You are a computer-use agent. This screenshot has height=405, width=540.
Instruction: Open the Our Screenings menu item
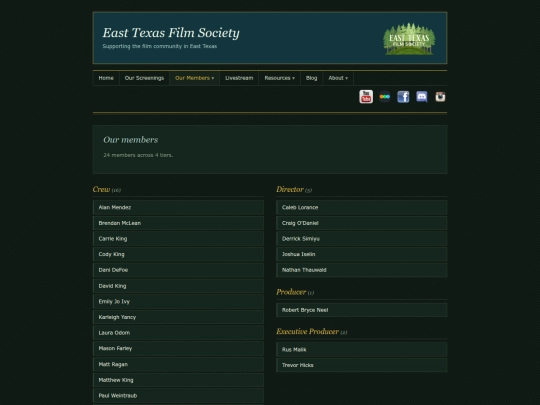pos(144,78)
